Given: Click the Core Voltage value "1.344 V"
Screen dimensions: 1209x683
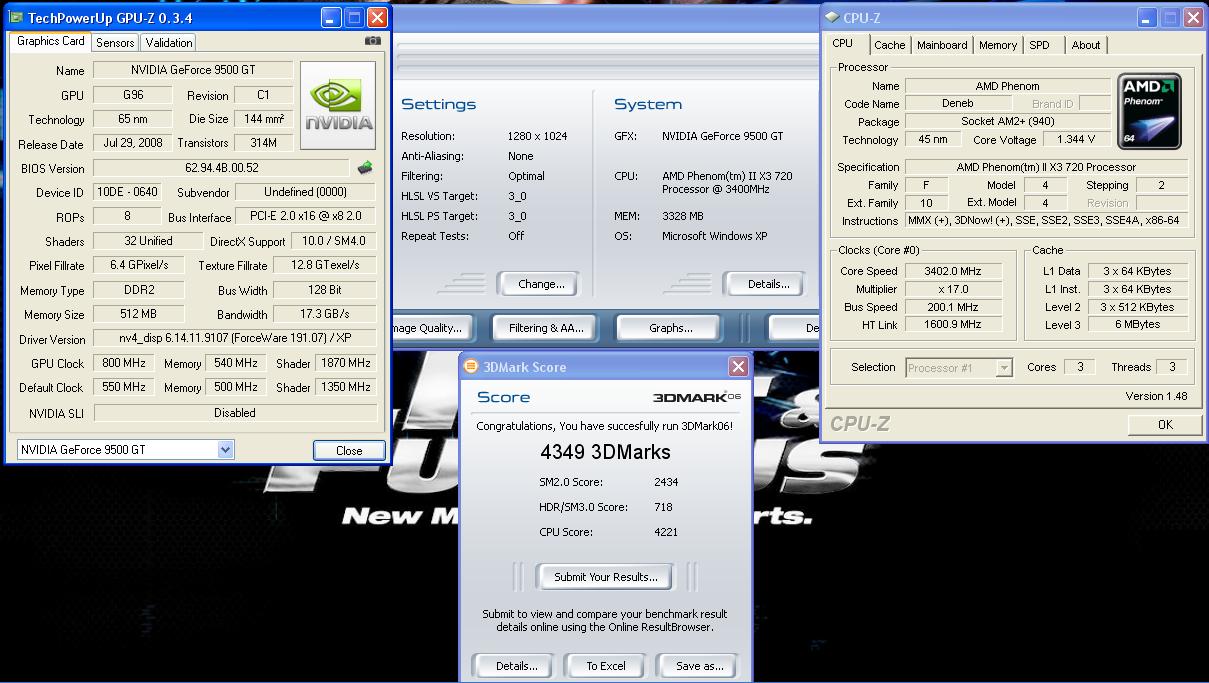Looking at the screenshot, I should click(1075, 140).
